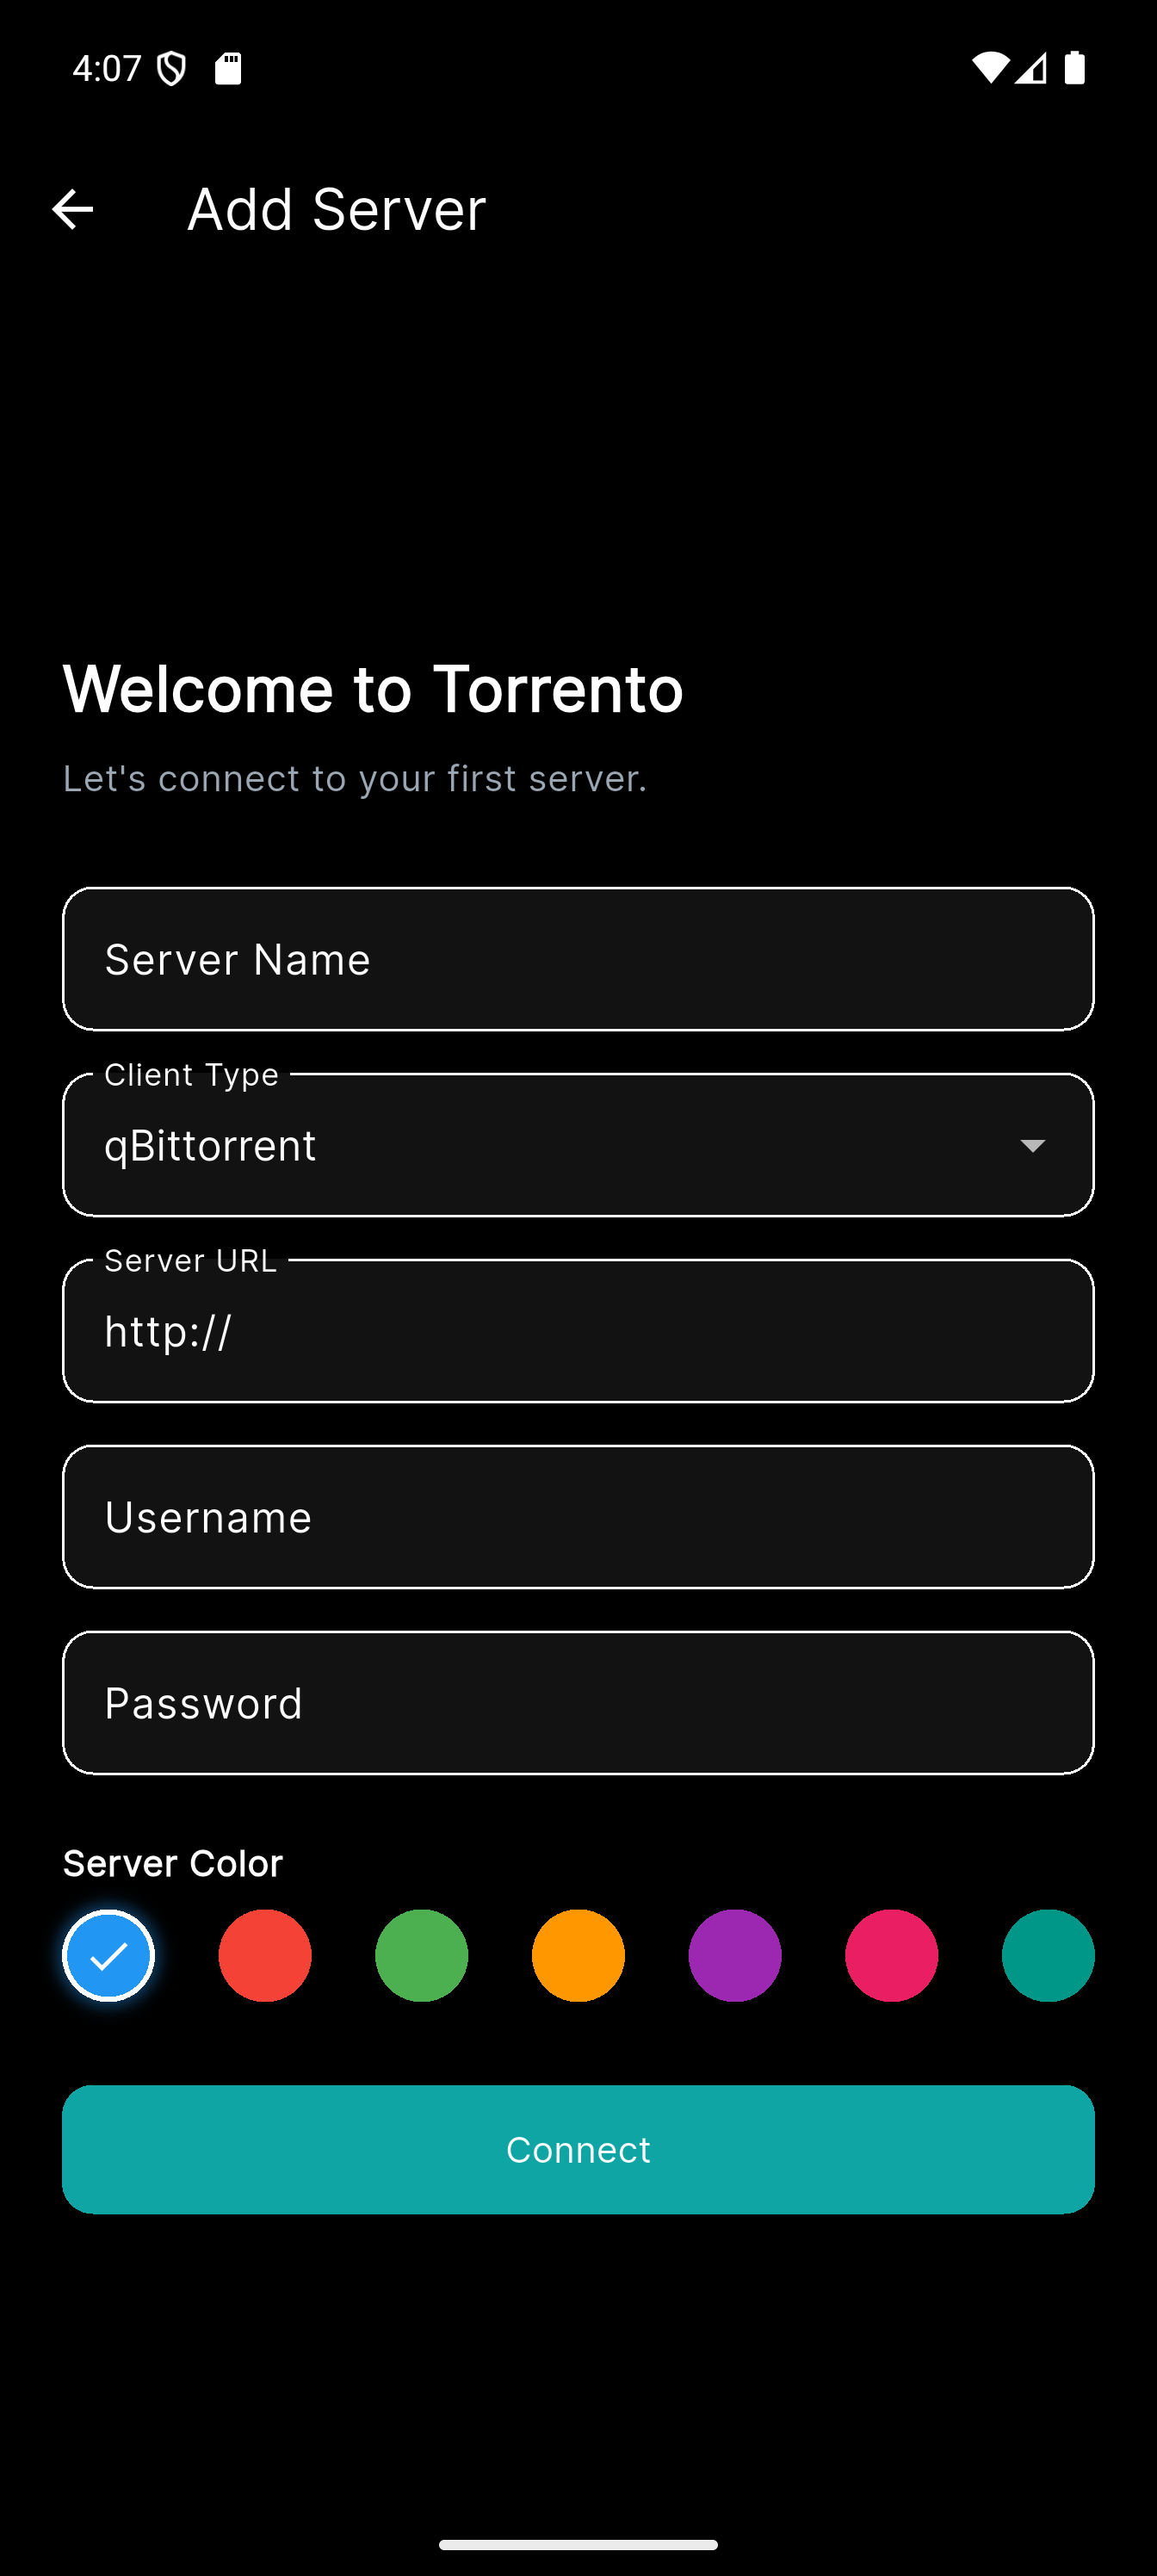This screenshot has width=1157, height=2576.
Task: Select the purple server color
Action: 734,1955
